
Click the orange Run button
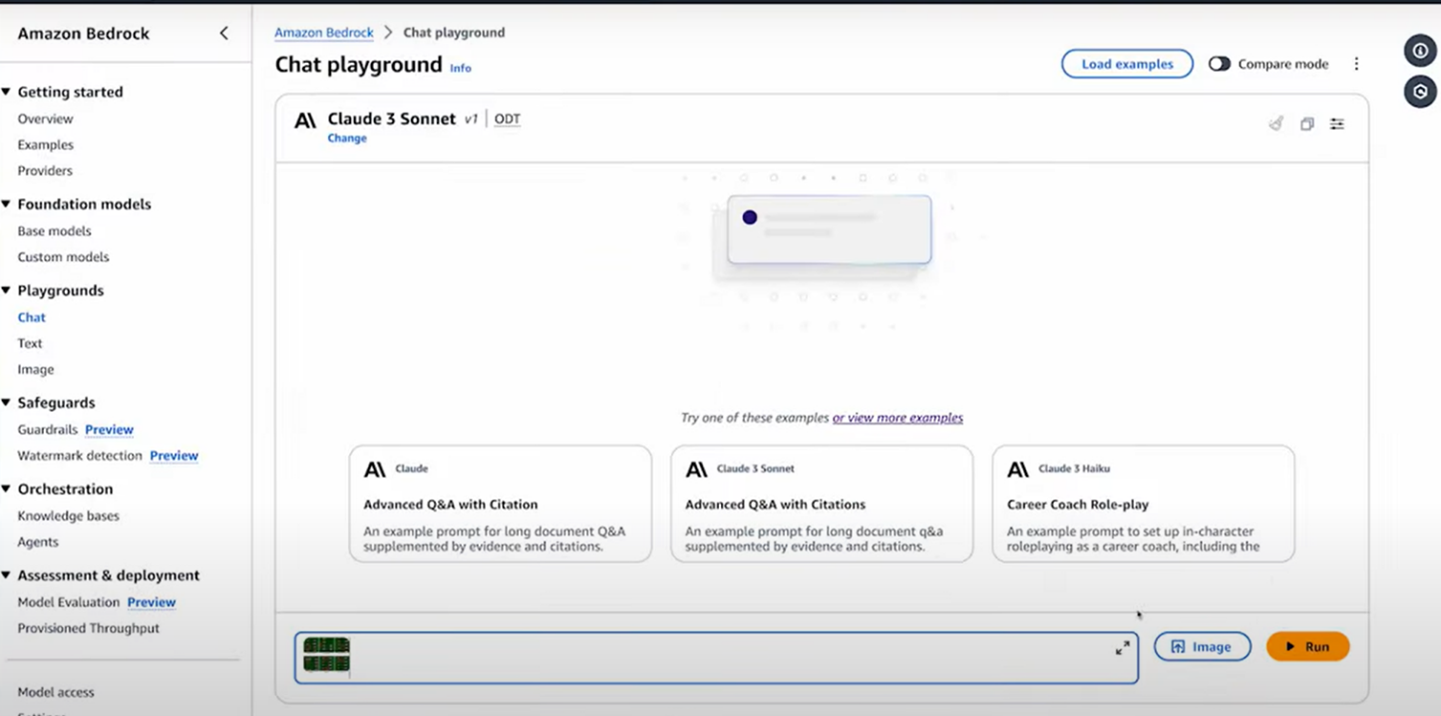click(x=1308, y=647)
